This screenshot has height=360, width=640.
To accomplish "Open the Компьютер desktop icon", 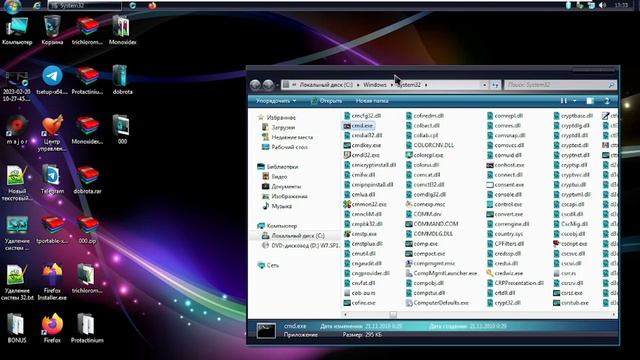I will [x=17, y=31].
